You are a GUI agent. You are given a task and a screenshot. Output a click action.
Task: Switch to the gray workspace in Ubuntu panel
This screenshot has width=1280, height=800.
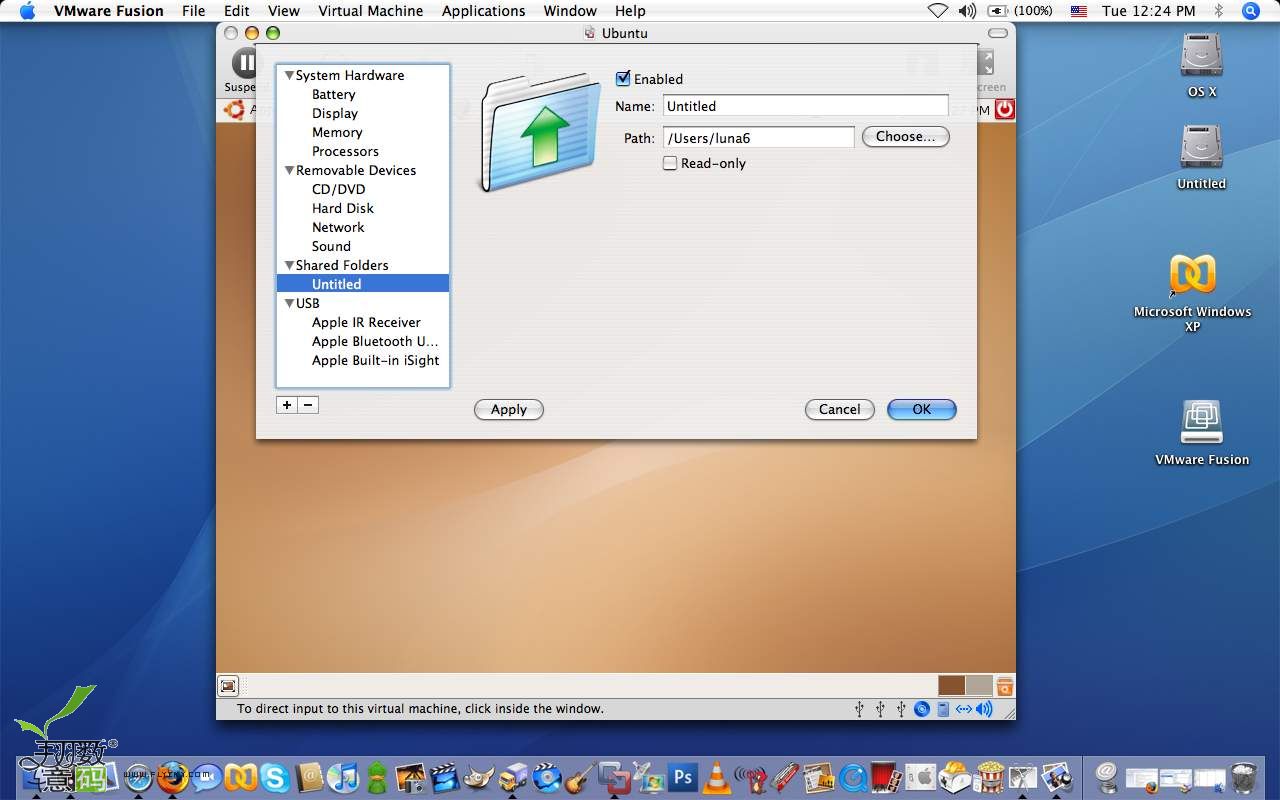pyautogui.click(x=979, y=686)
